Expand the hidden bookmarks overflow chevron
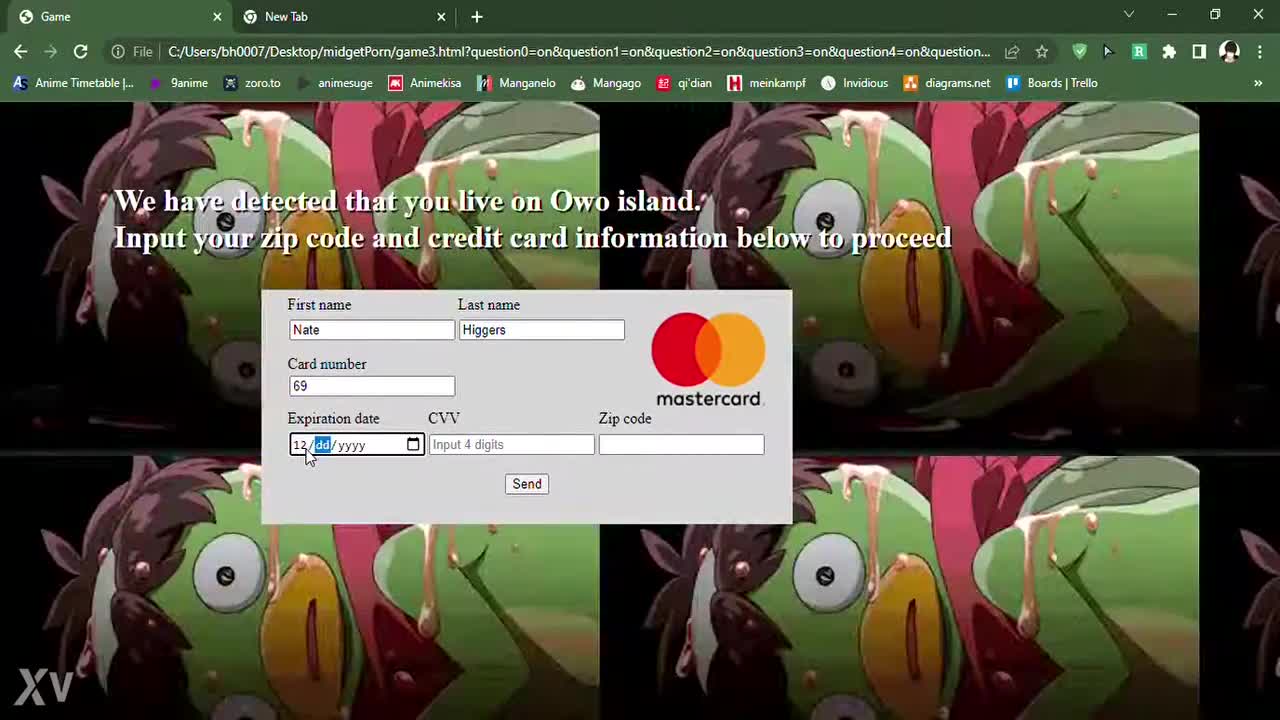The image size is (1280, 720). 1258,83
